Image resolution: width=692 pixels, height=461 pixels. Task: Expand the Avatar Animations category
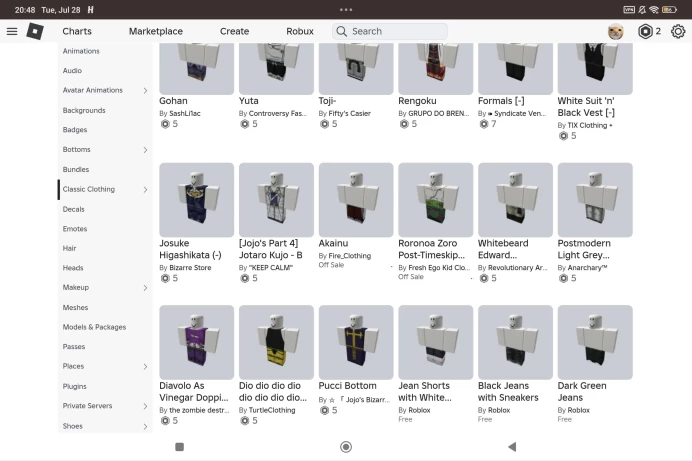pyautogui.click(x=145, y=90)
